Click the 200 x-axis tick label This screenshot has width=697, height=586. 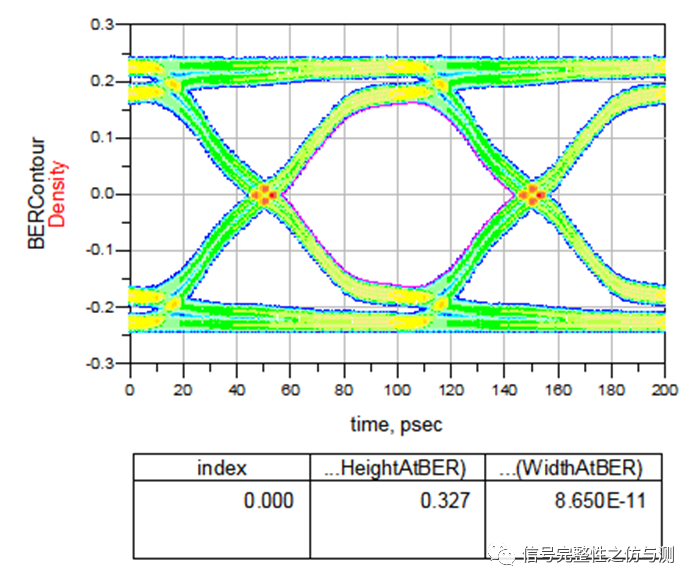click(665, 390)
